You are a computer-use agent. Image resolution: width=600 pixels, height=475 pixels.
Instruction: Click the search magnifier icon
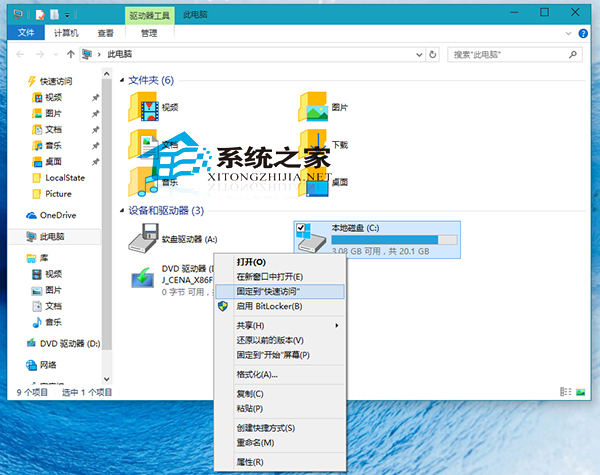click(x=573, y=55)
